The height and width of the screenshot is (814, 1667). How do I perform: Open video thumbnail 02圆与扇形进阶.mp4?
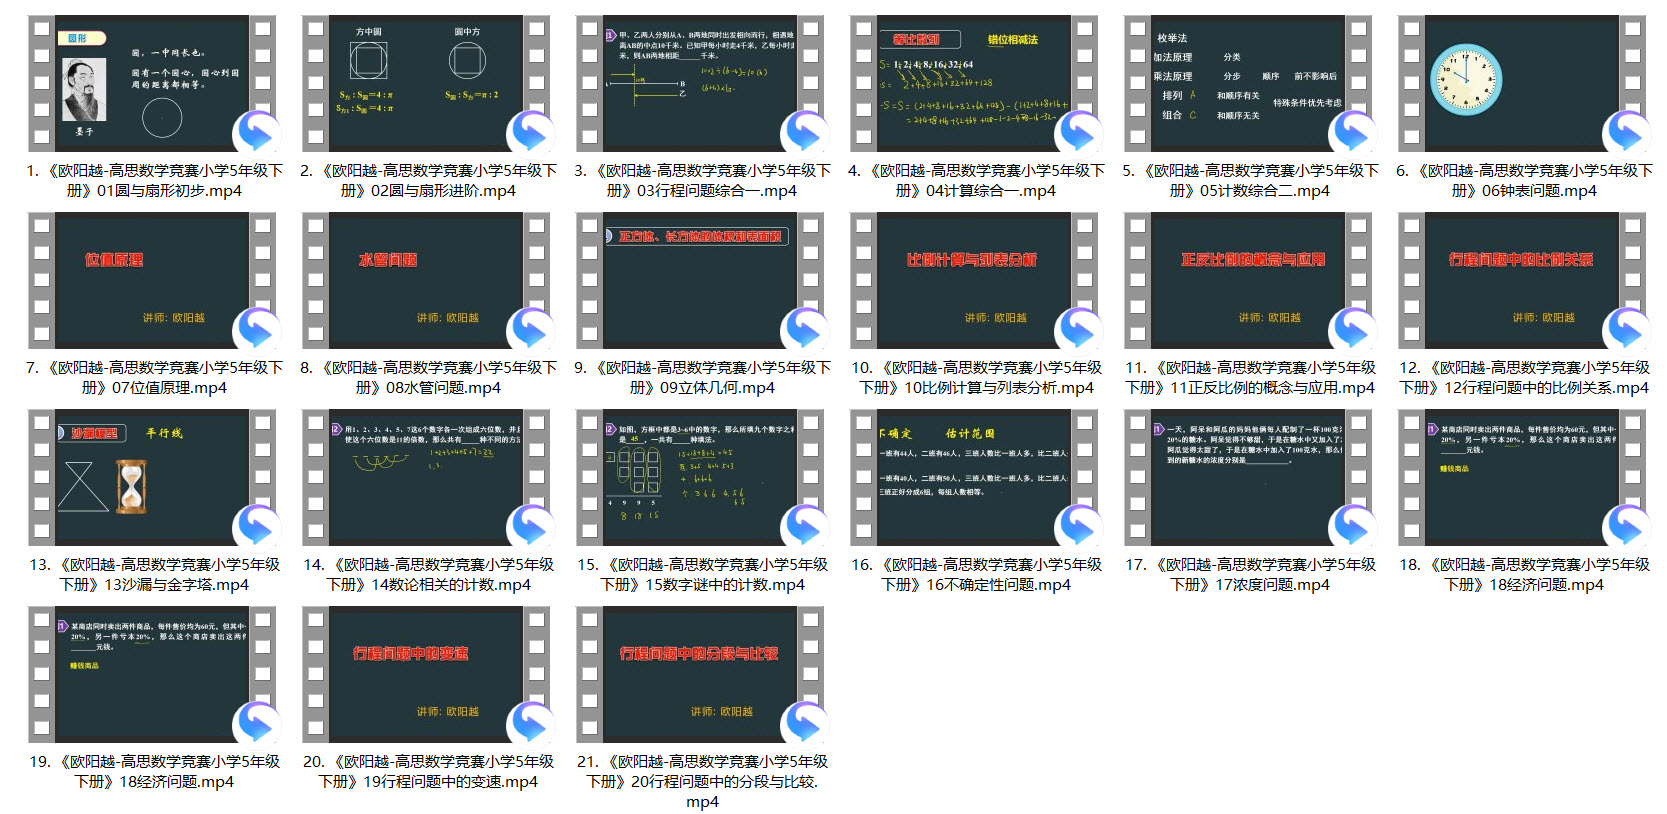426,83
